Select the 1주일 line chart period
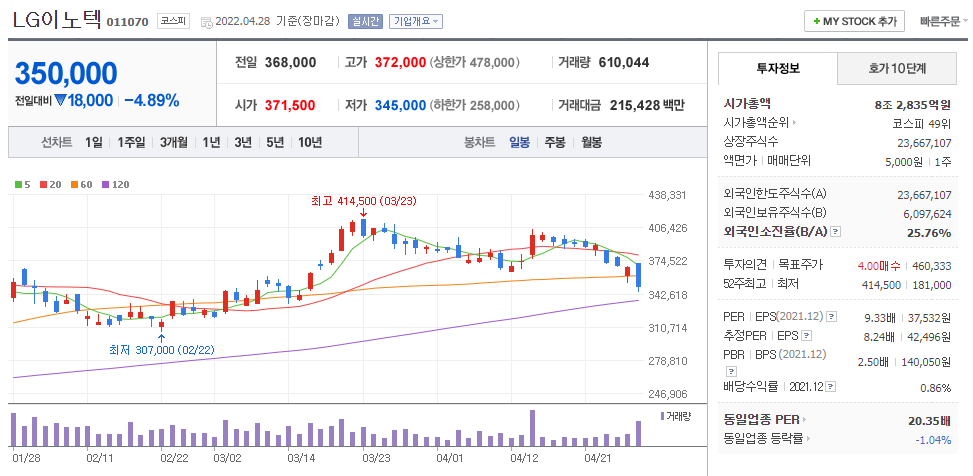 tap(131, 142)
